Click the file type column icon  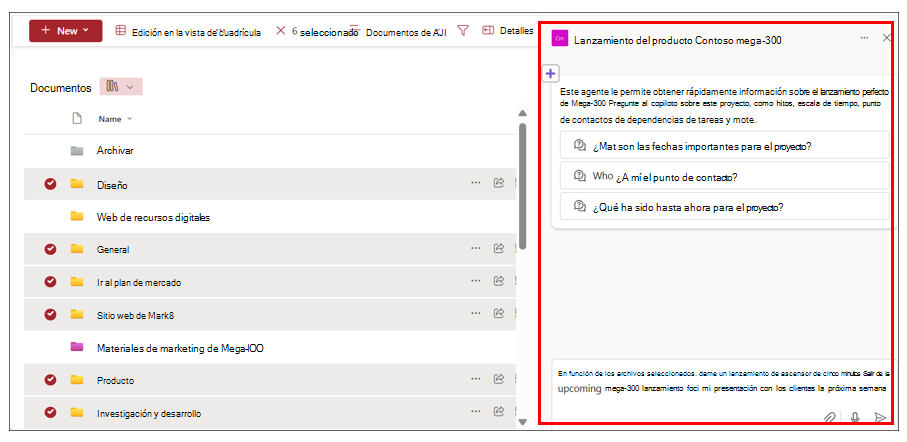coord(76,119)
